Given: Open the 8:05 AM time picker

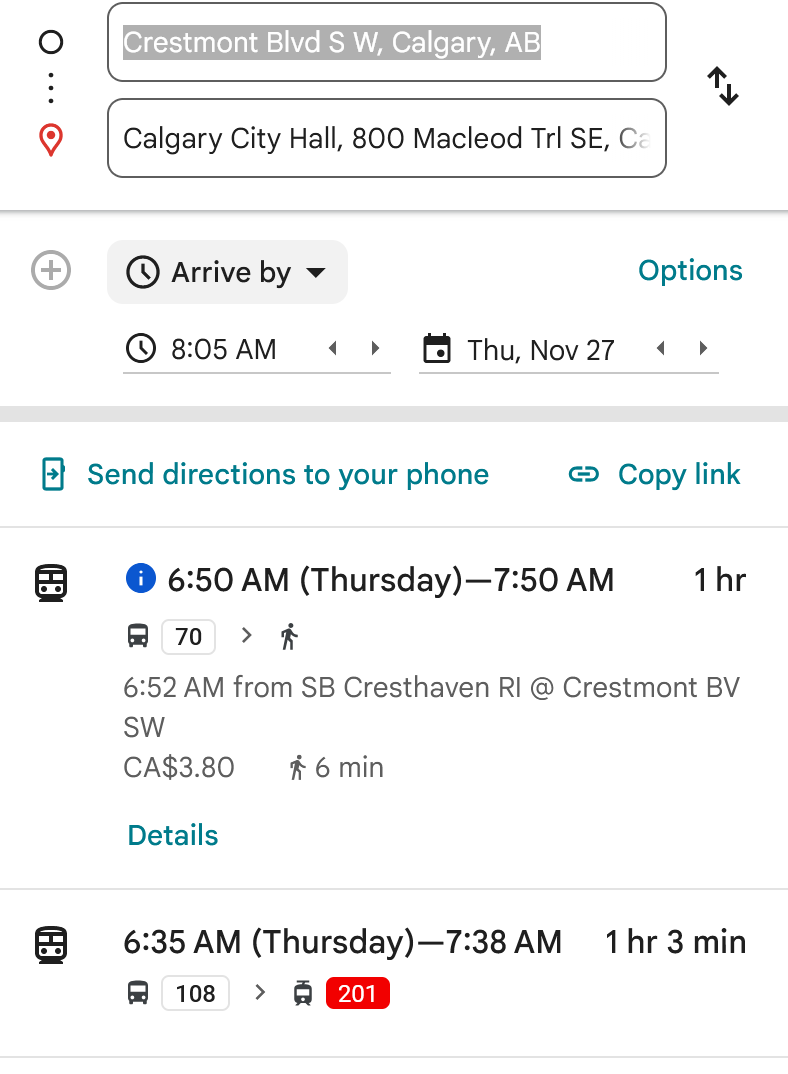Looking at the screenshot, I should 223,349.
